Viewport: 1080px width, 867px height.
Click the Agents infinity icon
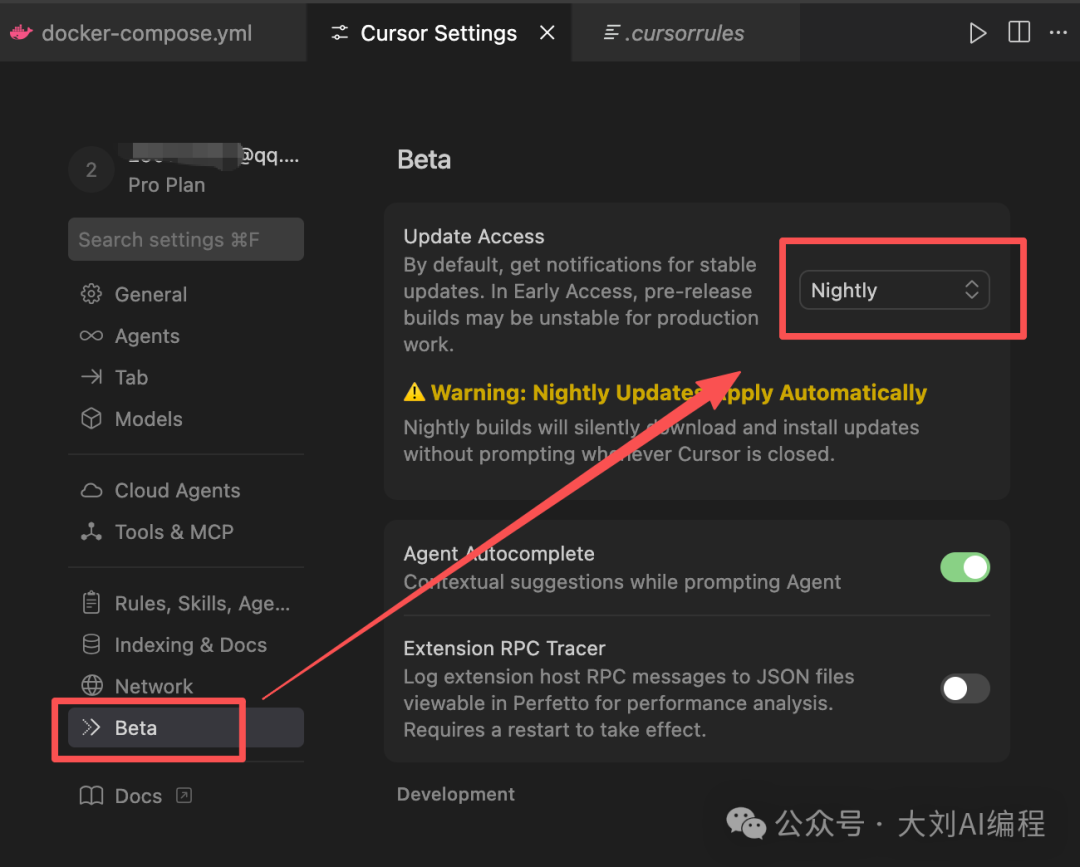click(x=92, y=336)
